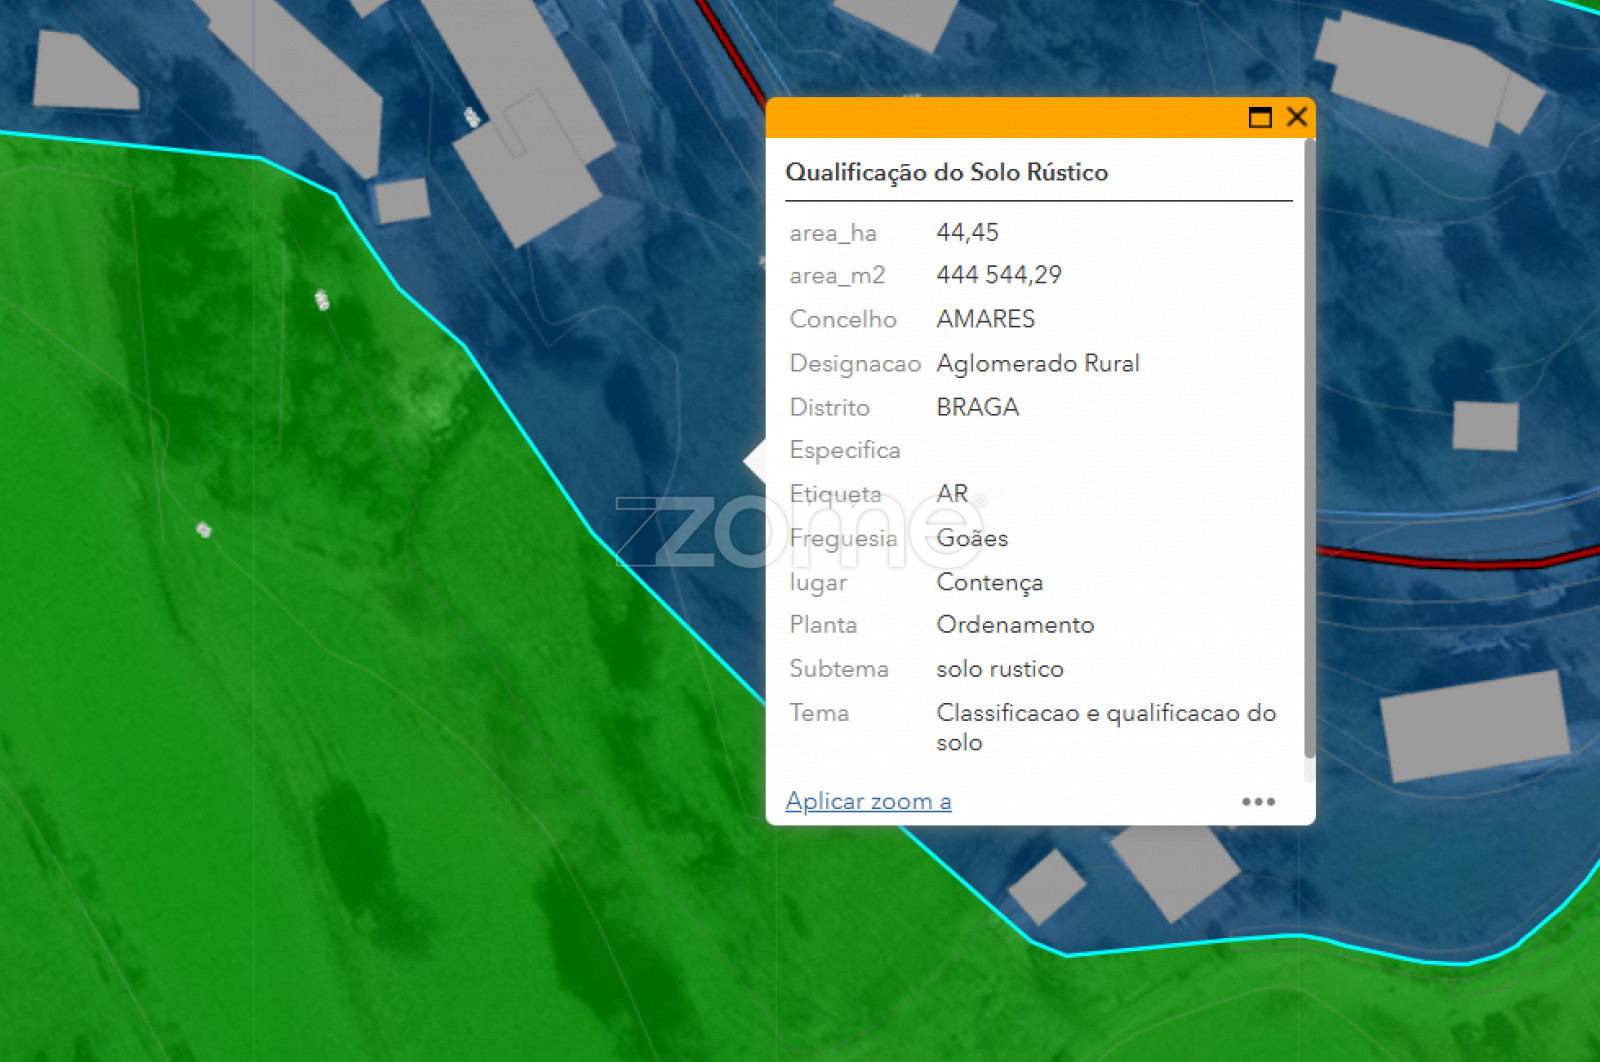This screenshot has height=1062, width=1600.
Task: Click the 'Aplicar zoom a' link
Action: 868,801
